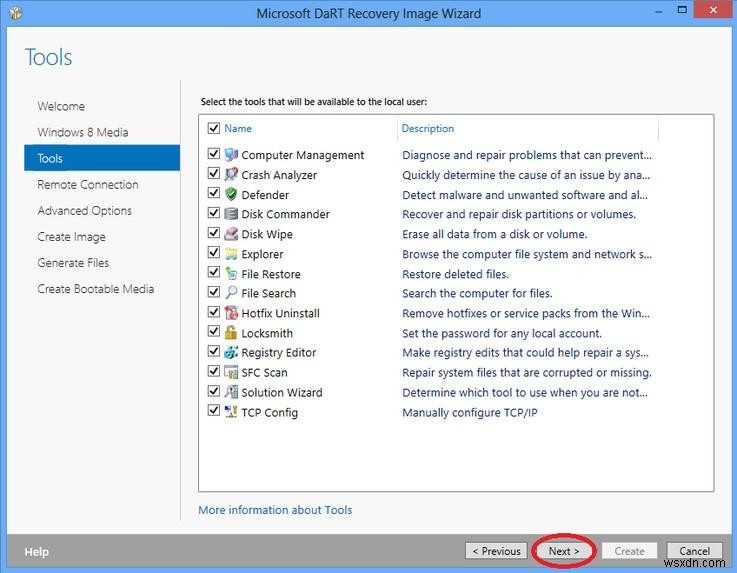737x573 pixels.
Task: Click the Next button
Action: [x=564, y=551]
